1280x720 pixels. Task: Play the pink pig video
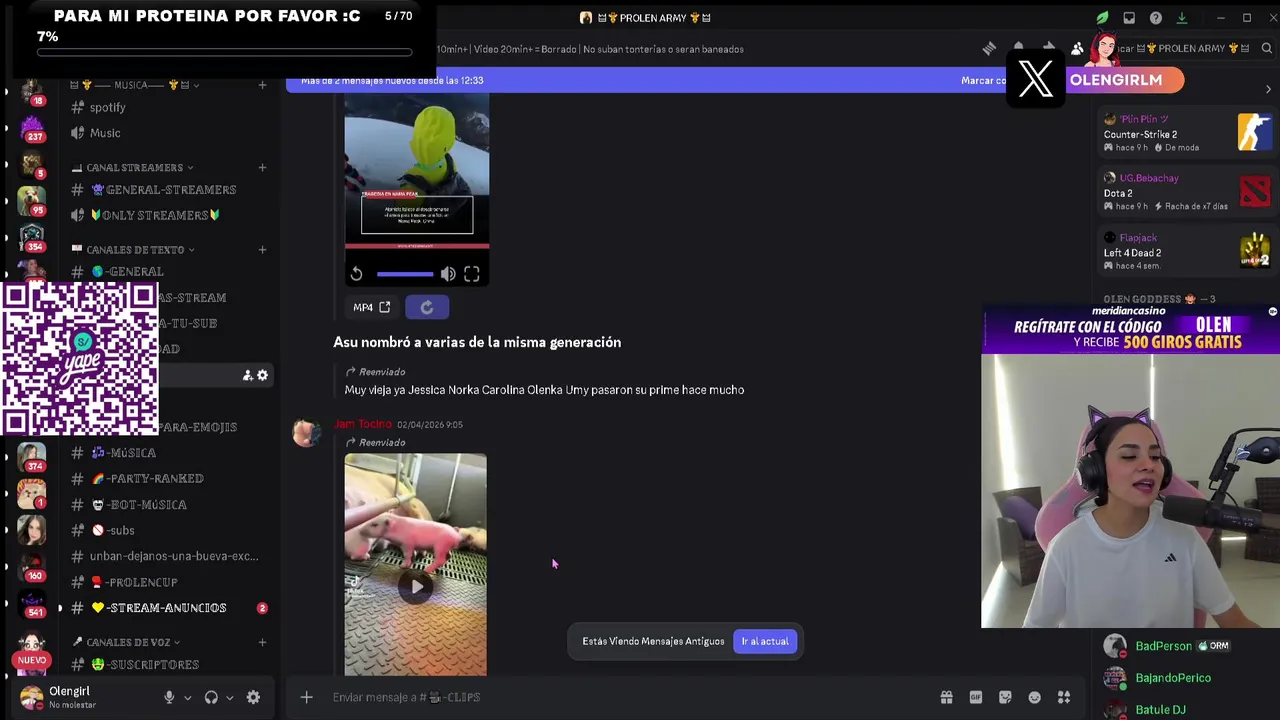click(416, 587)
